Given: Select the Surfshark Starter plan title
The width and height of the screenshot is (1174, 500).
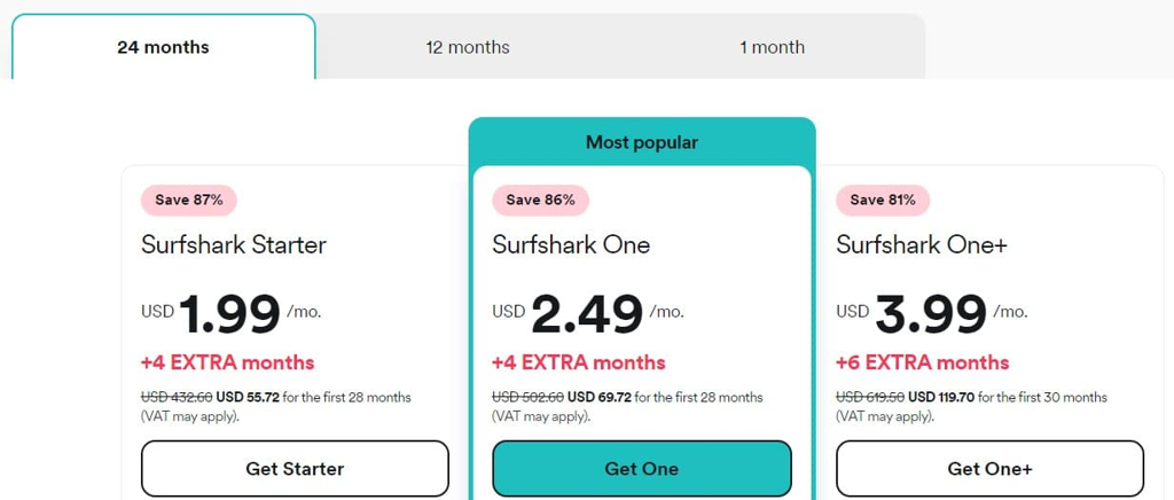Looking at the screenshot, I should click(x=234, y=245).
